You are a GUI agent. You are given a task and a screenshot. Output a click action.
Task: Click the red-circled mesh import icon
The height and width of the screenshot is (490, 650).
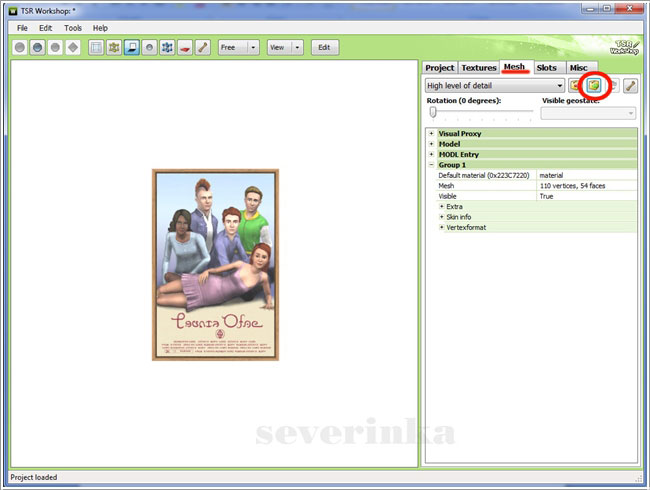tap(594, 86)
